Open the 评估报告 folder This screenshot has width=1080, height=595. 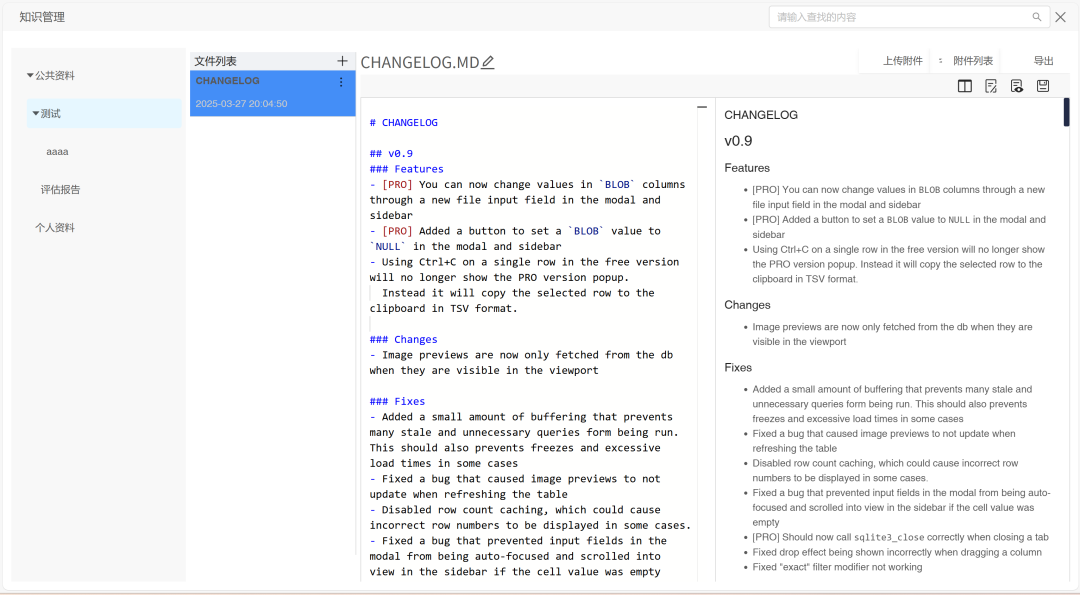pos(61,189)
